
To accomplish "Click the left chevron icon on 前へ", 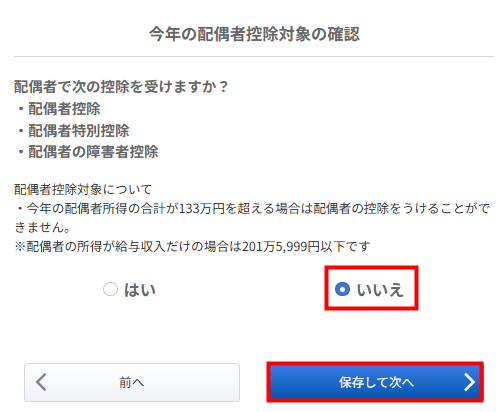I will (41, 382).
